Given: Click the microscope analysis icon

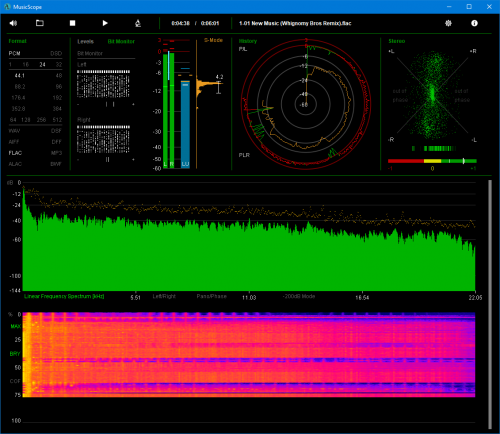Looking at the screenshot, I should pyautogui.click(x=138, y=23).
